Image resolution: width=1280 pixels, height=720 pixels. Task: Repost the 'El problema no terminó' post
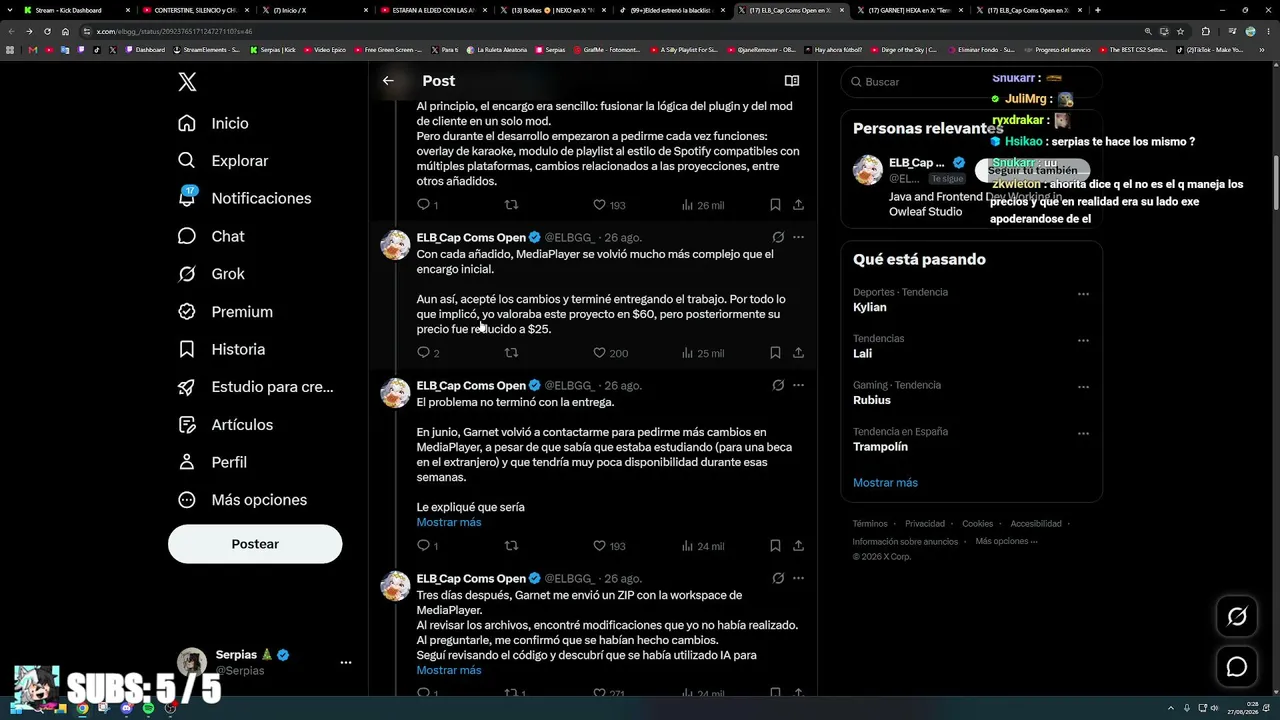511,546
